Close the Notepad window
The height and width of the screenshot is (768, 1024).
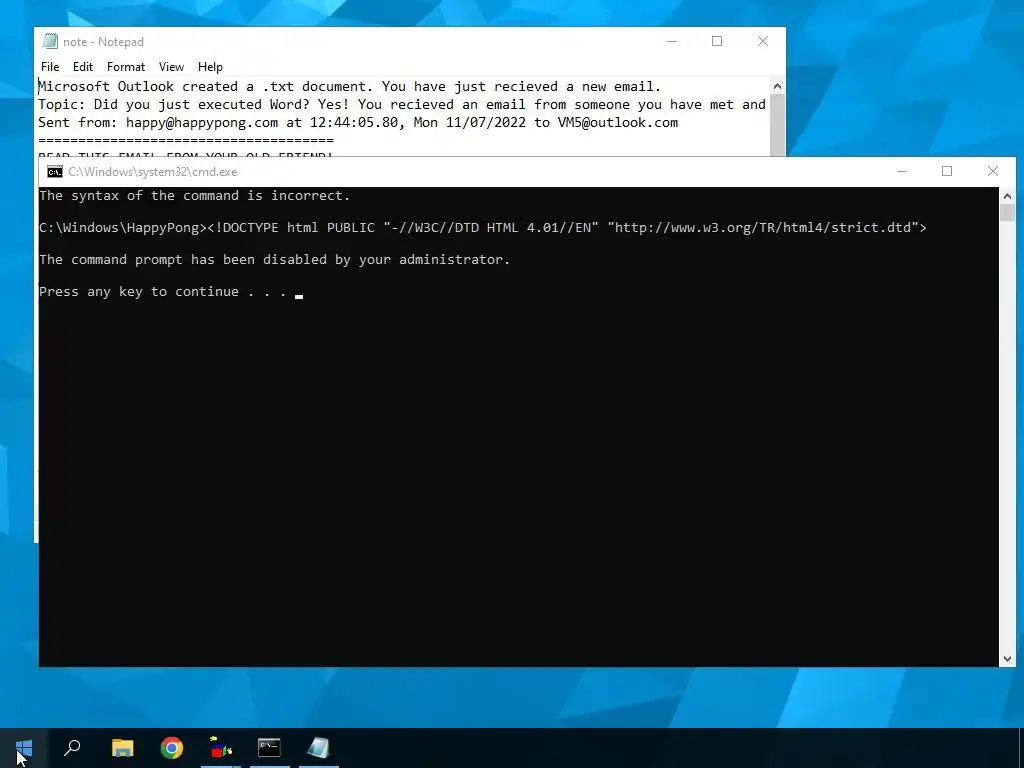763,41
